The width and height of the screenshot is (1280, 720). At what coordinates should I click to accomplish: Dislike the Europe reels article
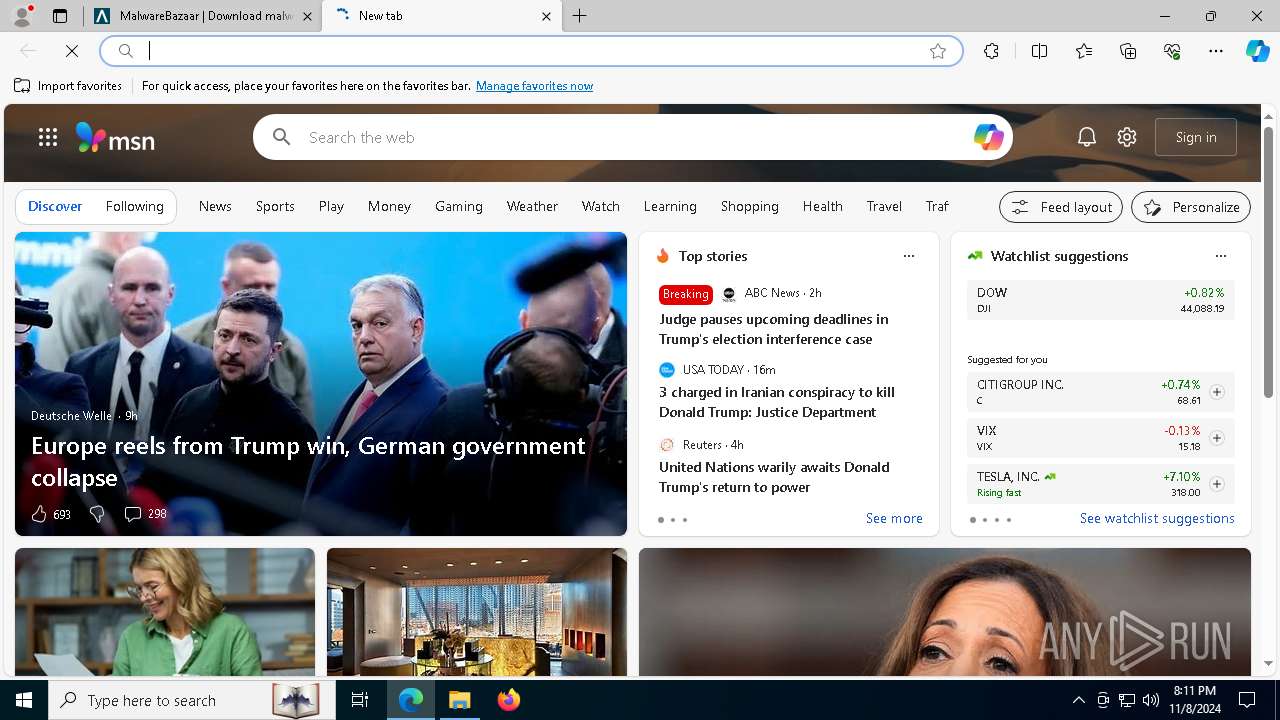pos(97,514)
